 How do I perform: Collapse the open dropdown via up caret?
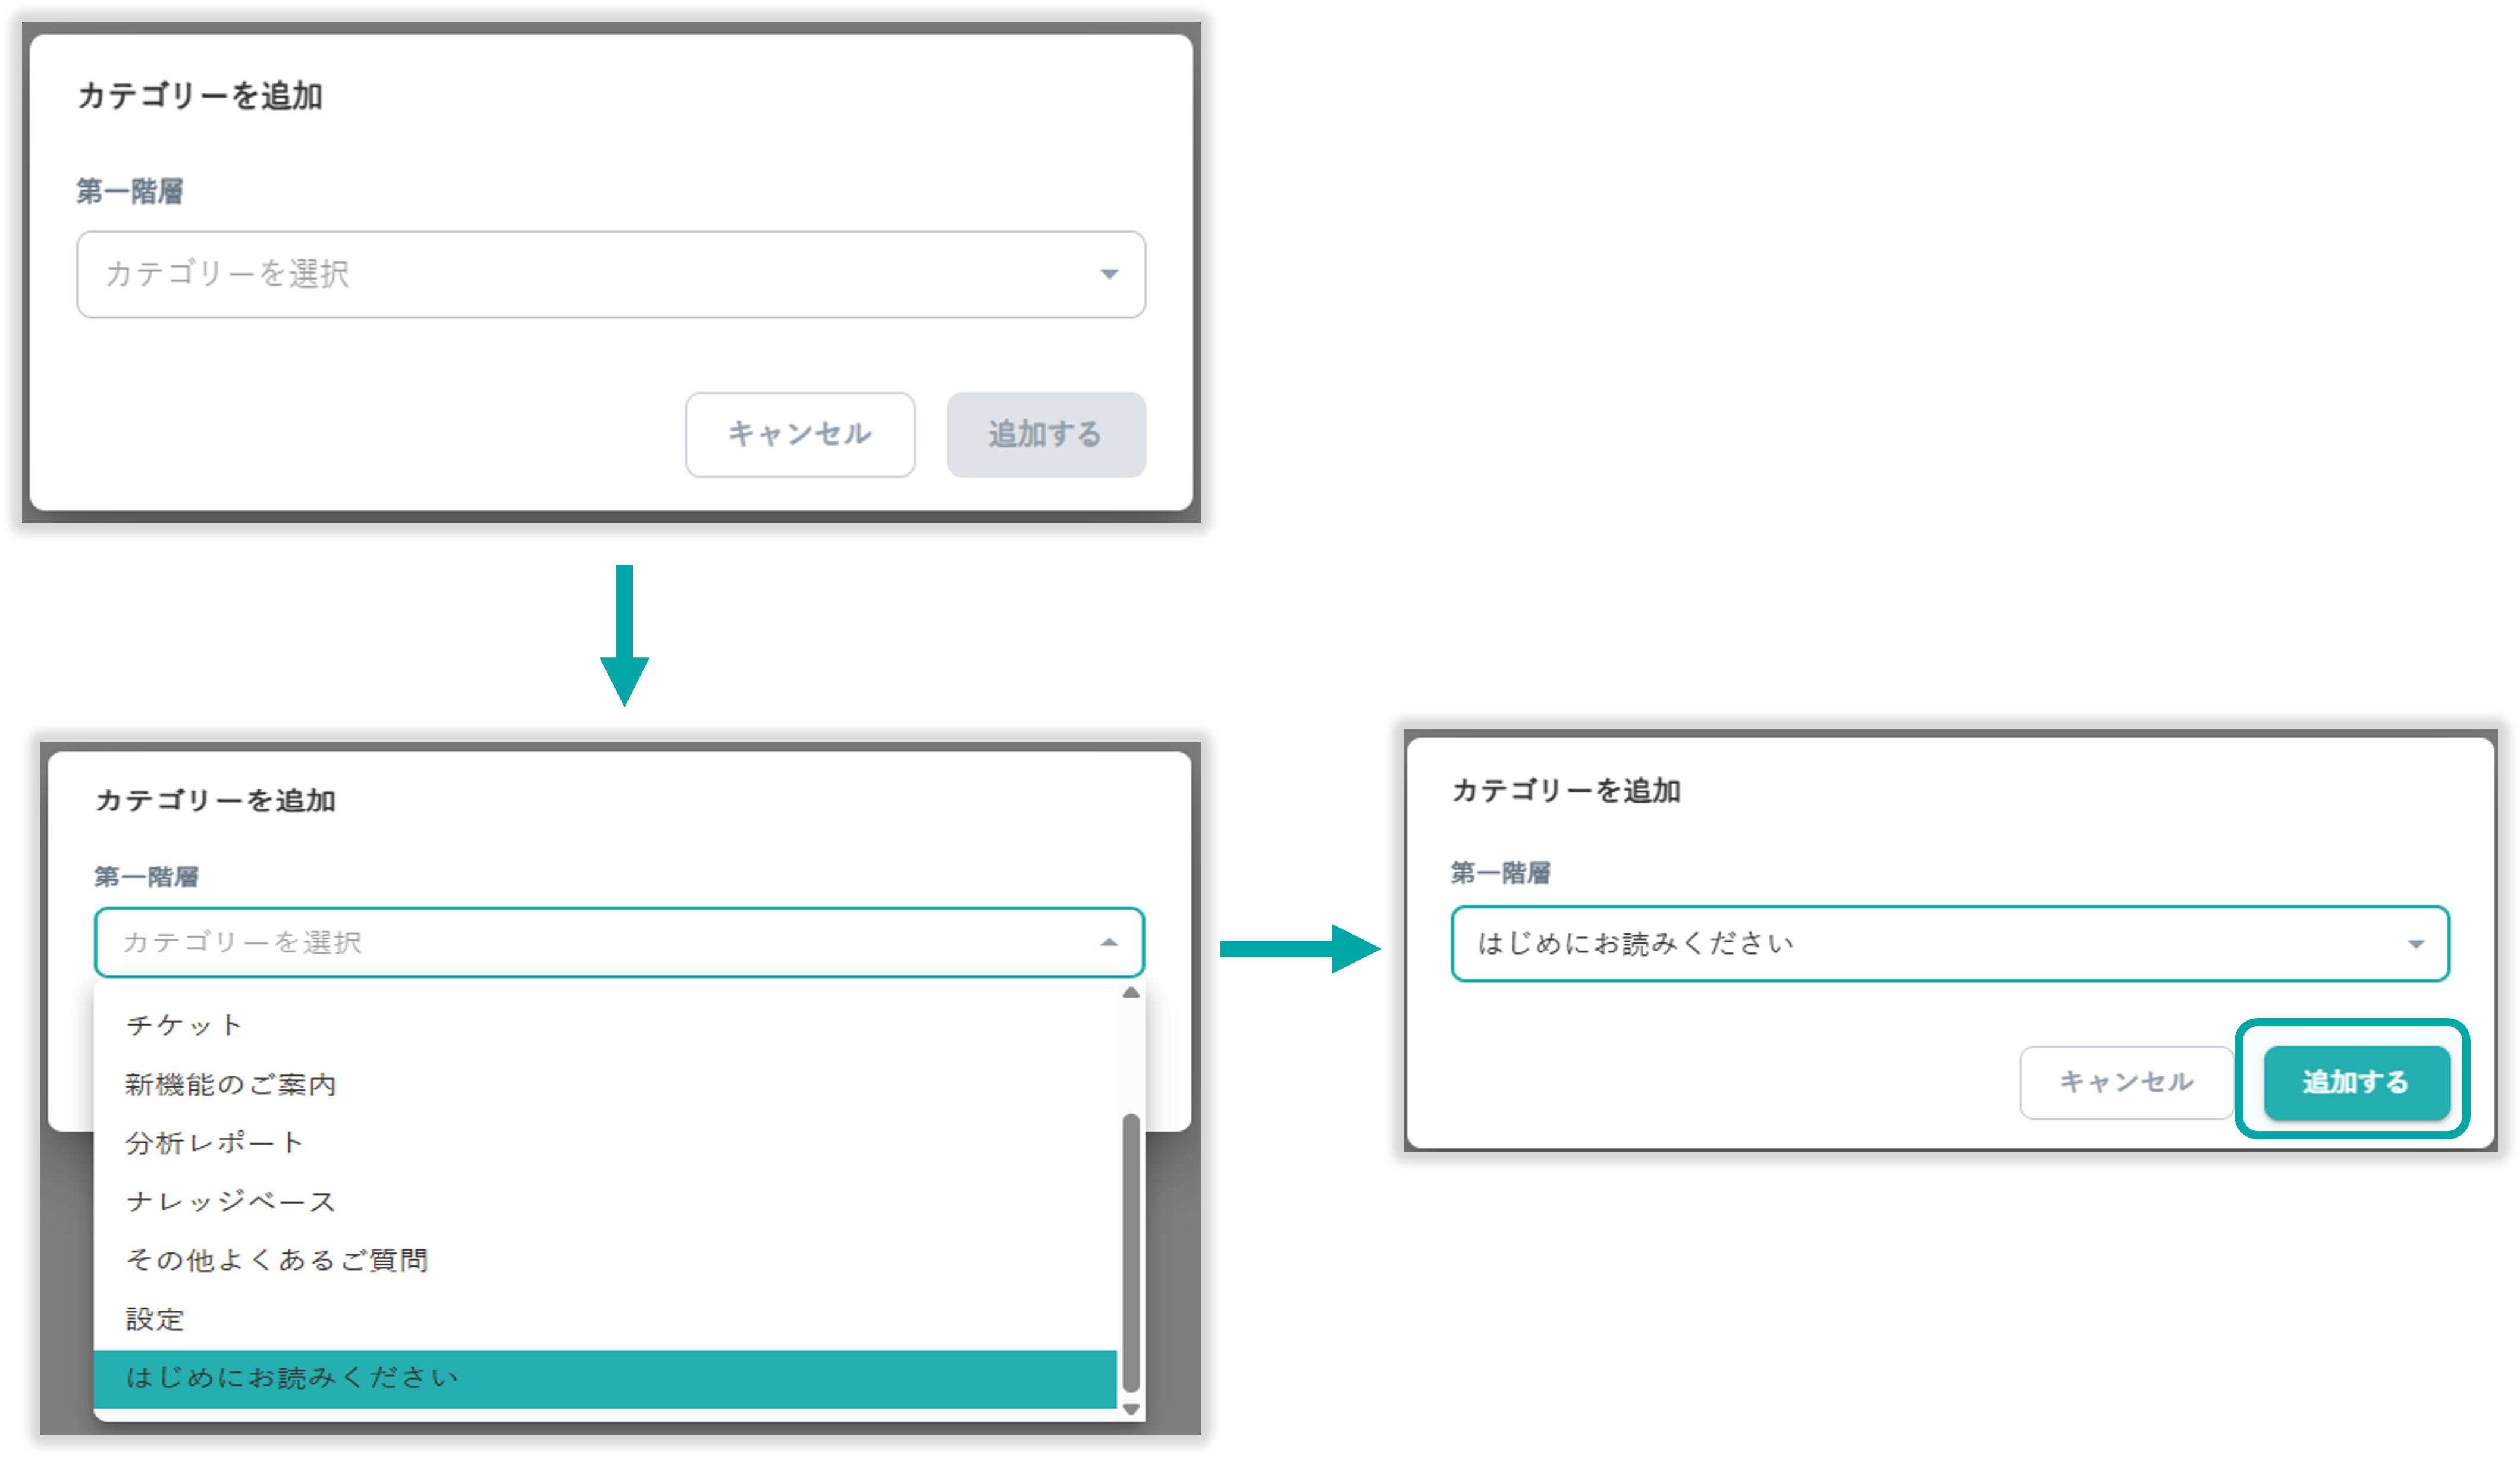pyautogui.click(x=1108, y=942)
